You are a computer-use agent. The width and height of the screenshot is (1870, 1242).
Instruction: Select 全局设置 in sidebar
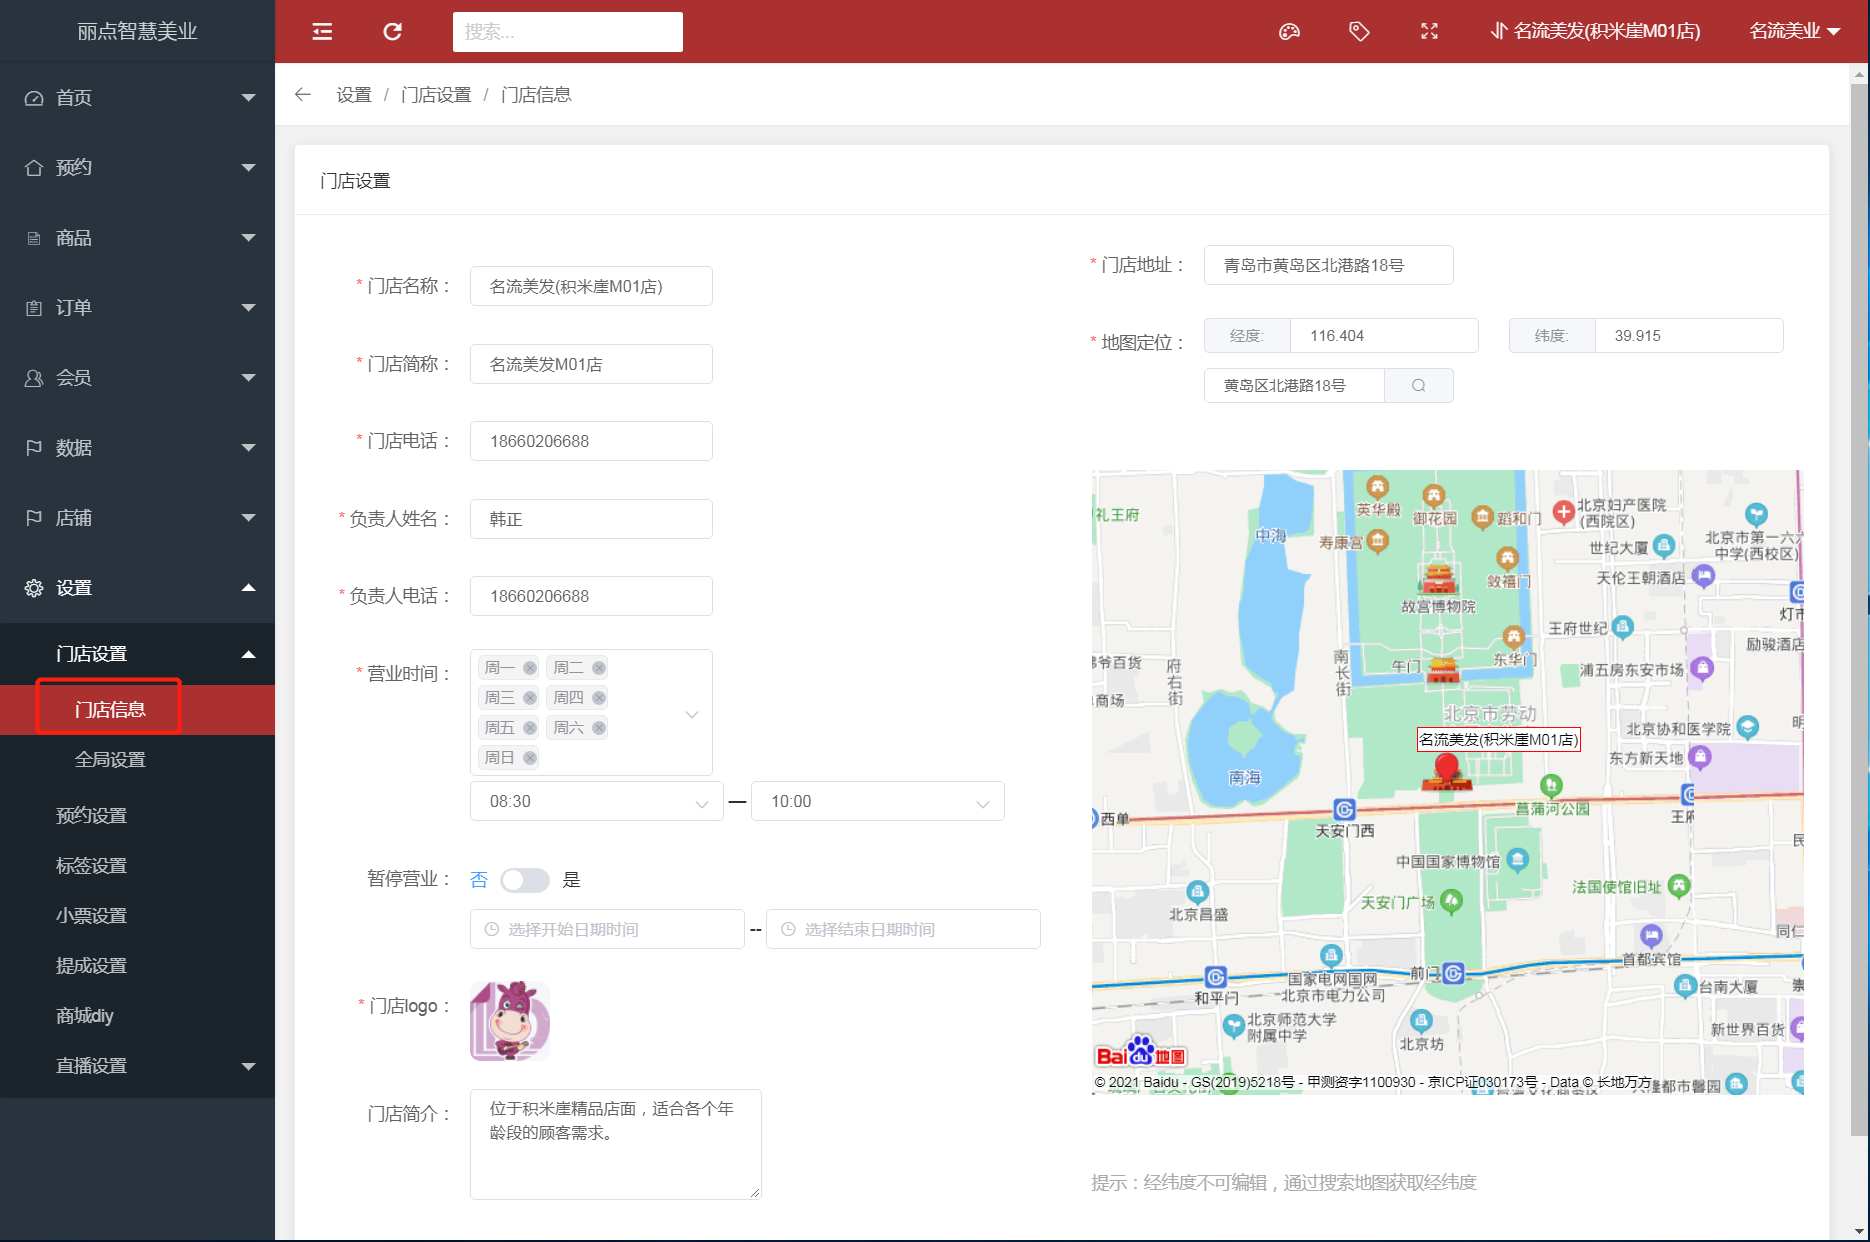[x=137, y=760]
